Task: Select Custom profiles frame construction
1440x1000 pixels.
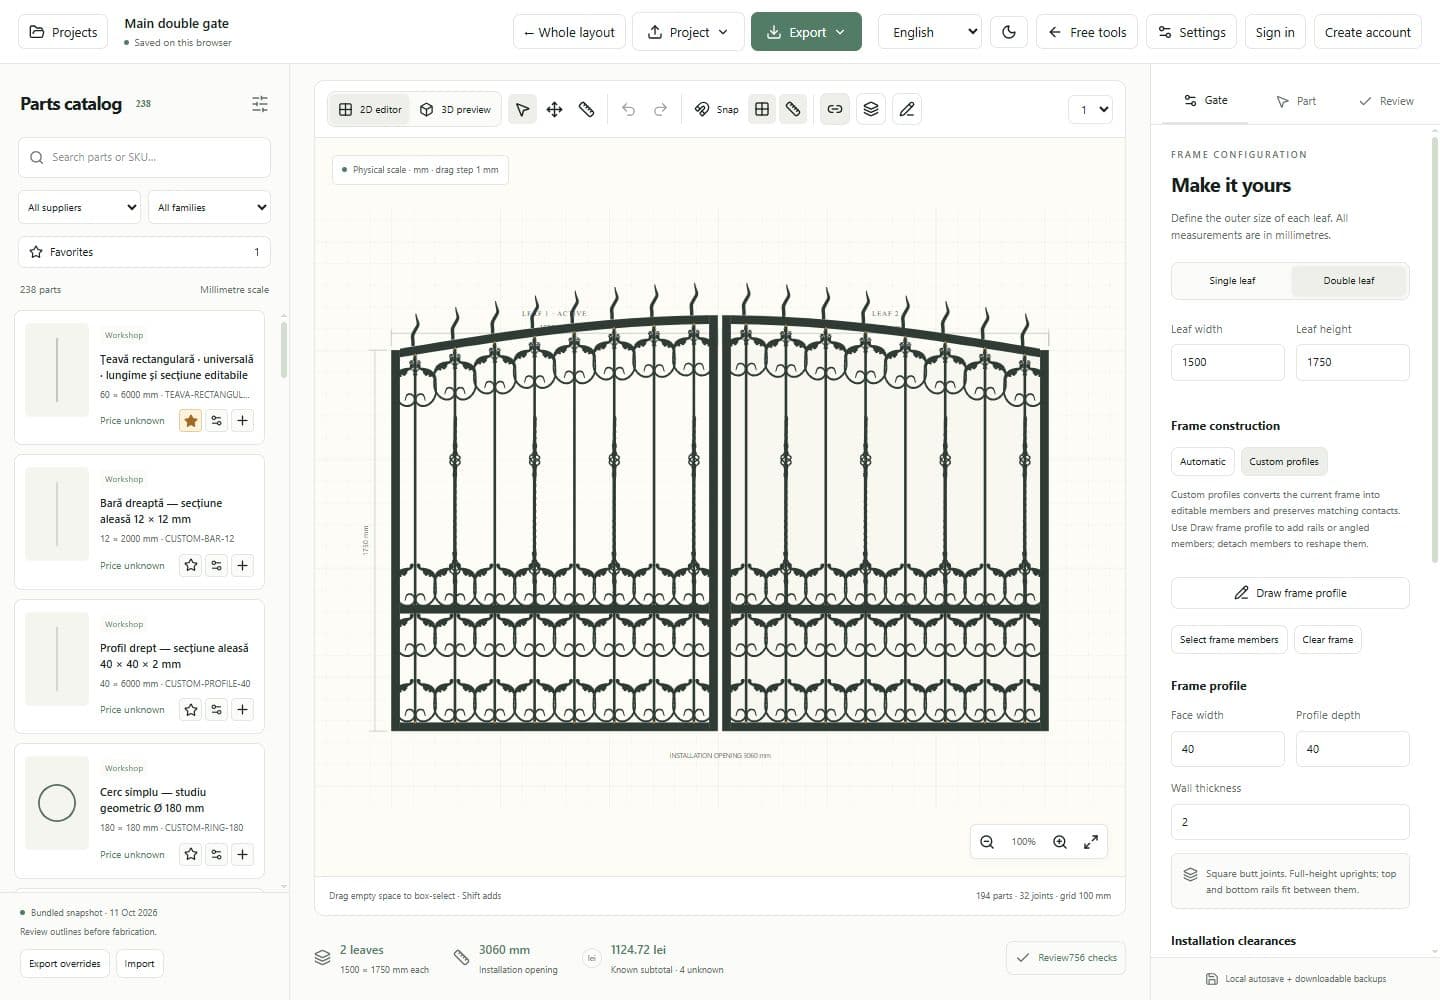Action: [1284, 462]
